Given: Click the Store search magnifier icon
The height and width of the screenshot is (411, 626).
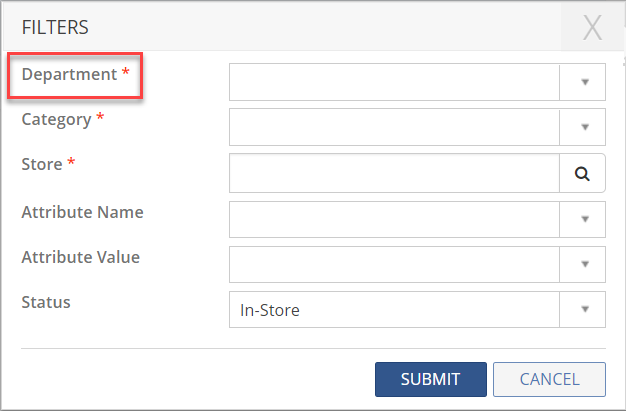Looking at the screenshot, I should coord(582,173).
